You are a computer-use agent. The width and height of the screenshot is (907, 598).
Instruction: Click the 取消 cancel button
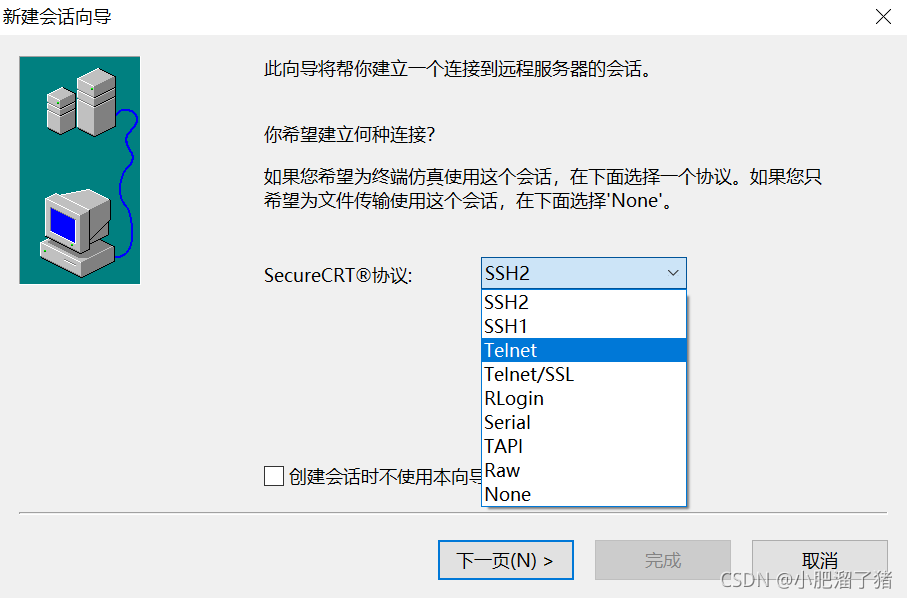click(x=820, y=560)
